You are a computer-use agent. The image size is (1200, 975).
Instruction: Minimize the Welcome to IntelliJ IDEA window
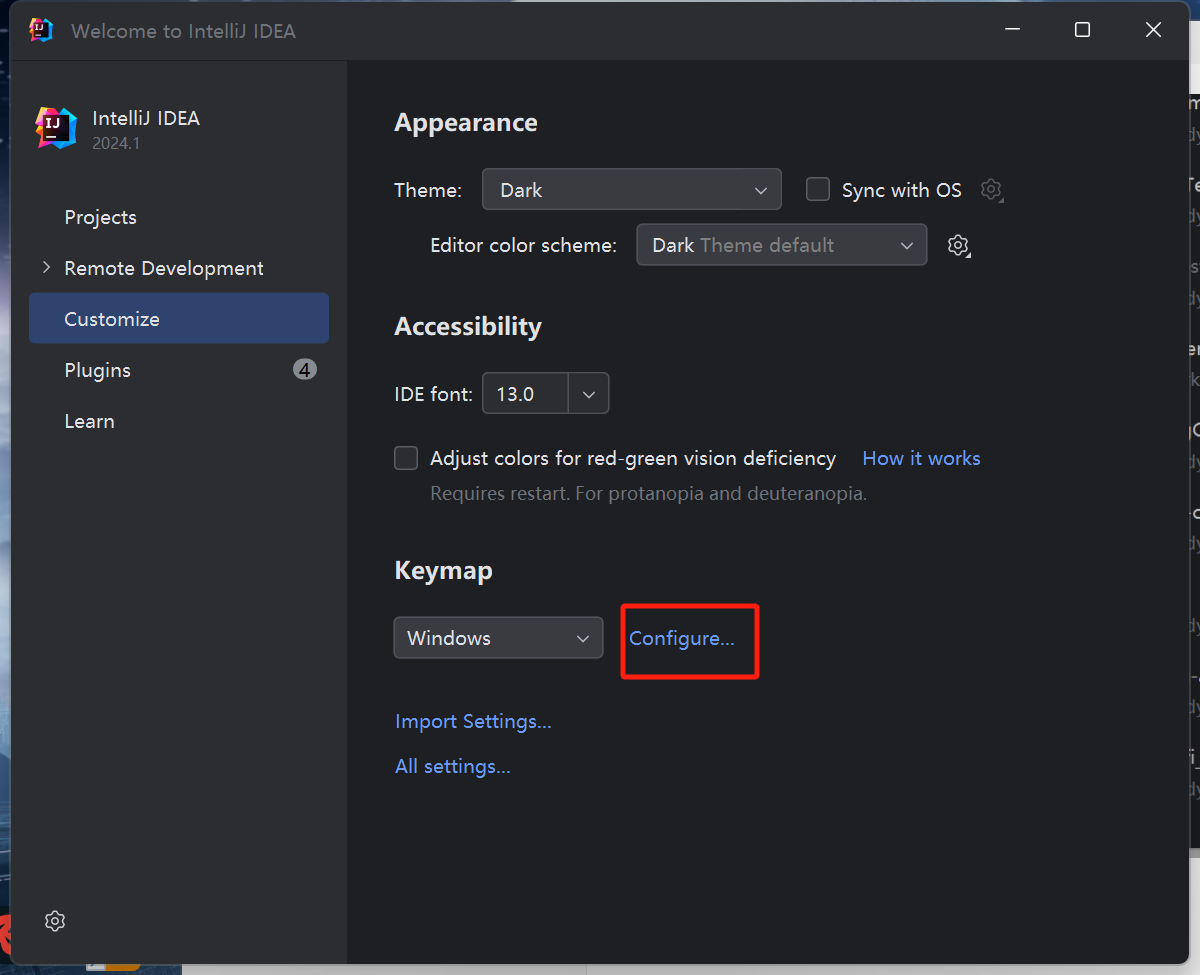click(x=1012, y=30)
